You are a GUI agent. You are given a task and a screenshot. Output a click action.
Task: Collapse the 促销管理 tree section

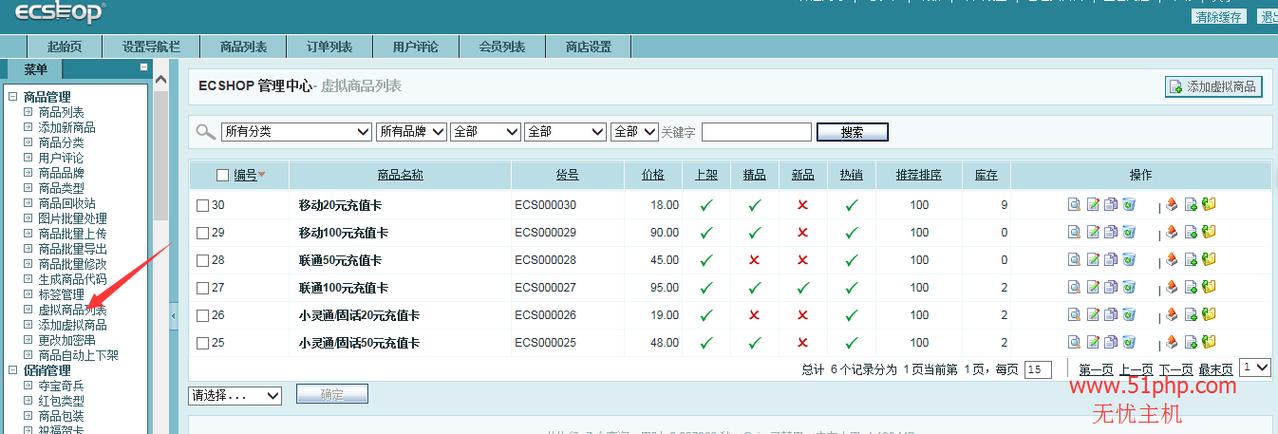(13, 370)
